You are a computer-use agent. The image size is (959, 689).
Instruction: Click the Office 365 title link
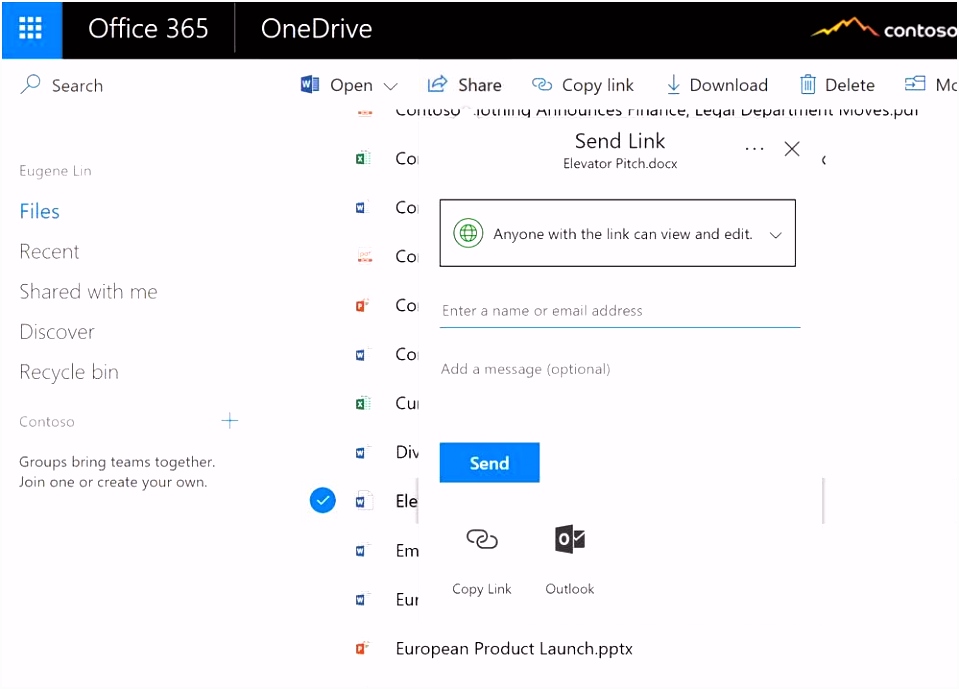[x=148, y=29]
